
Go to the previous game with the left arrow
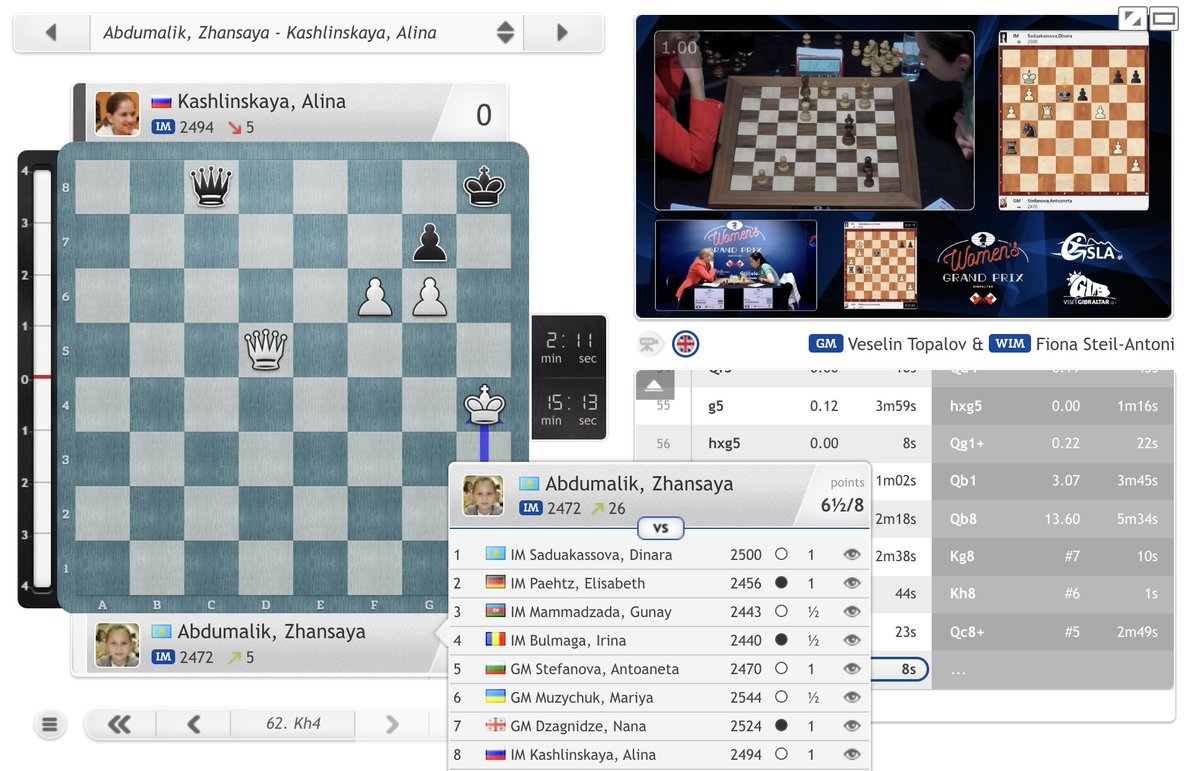tap(51, 33)
